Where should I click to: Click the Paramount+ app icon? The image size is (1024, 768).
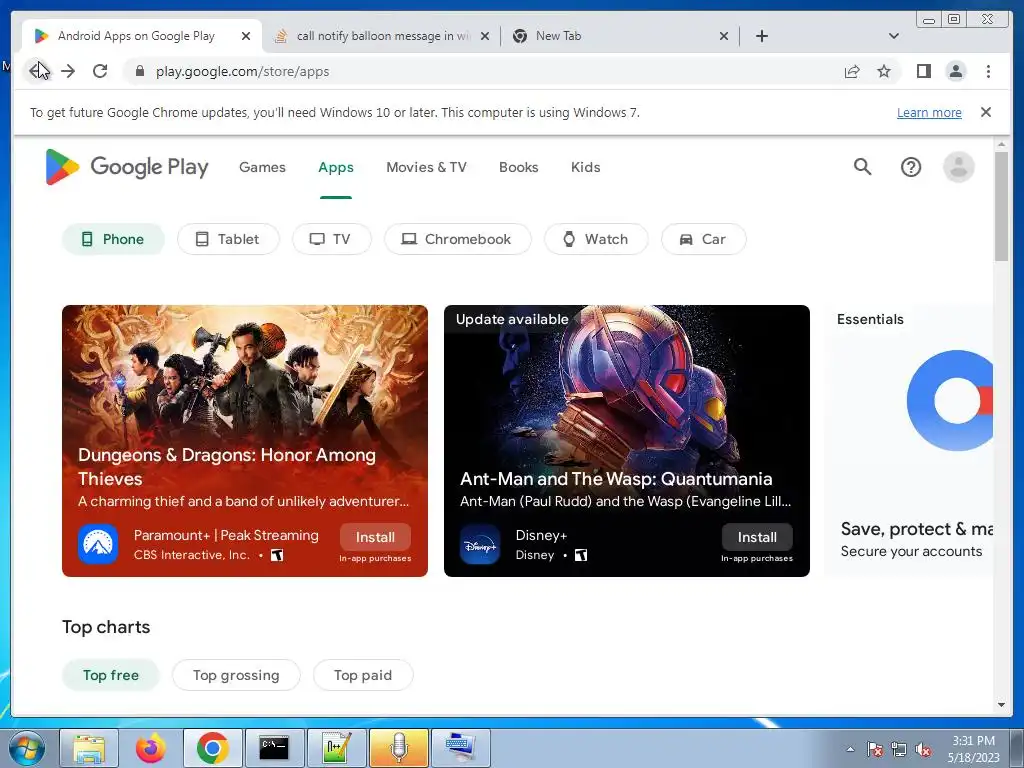pos(98,544)
